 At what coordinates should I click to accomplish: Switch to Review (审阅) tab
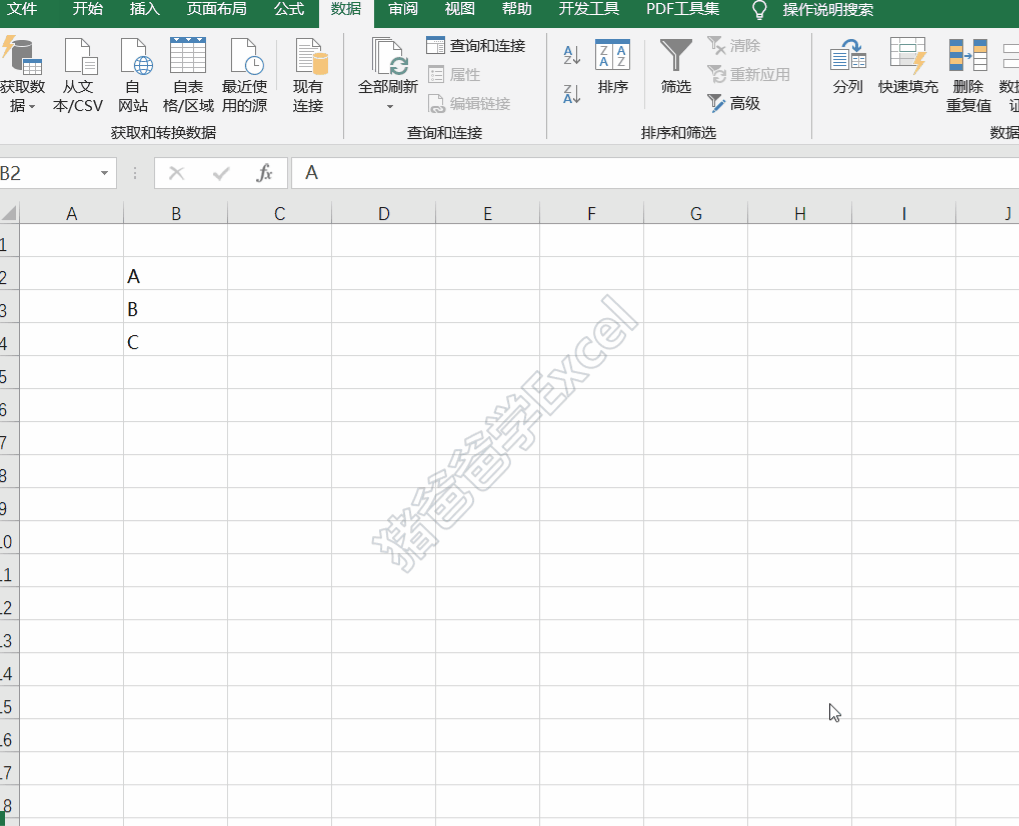tap(403, 9)
